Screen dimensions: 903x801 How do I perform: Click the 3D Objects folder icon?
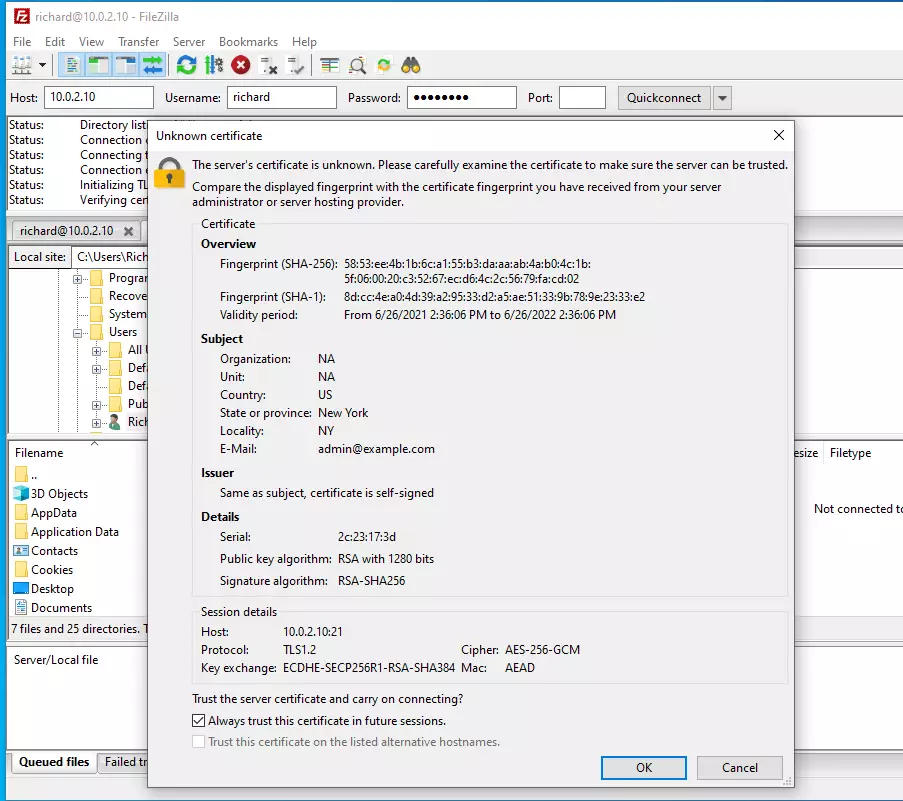(21, 493)
